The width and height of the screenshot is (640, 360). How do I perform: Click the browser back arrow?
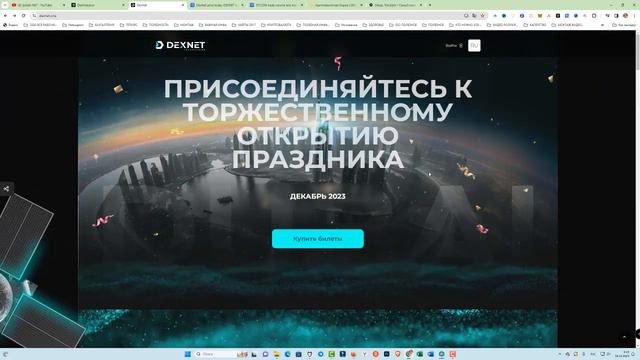pyautogui.click(x=5, y=16)
